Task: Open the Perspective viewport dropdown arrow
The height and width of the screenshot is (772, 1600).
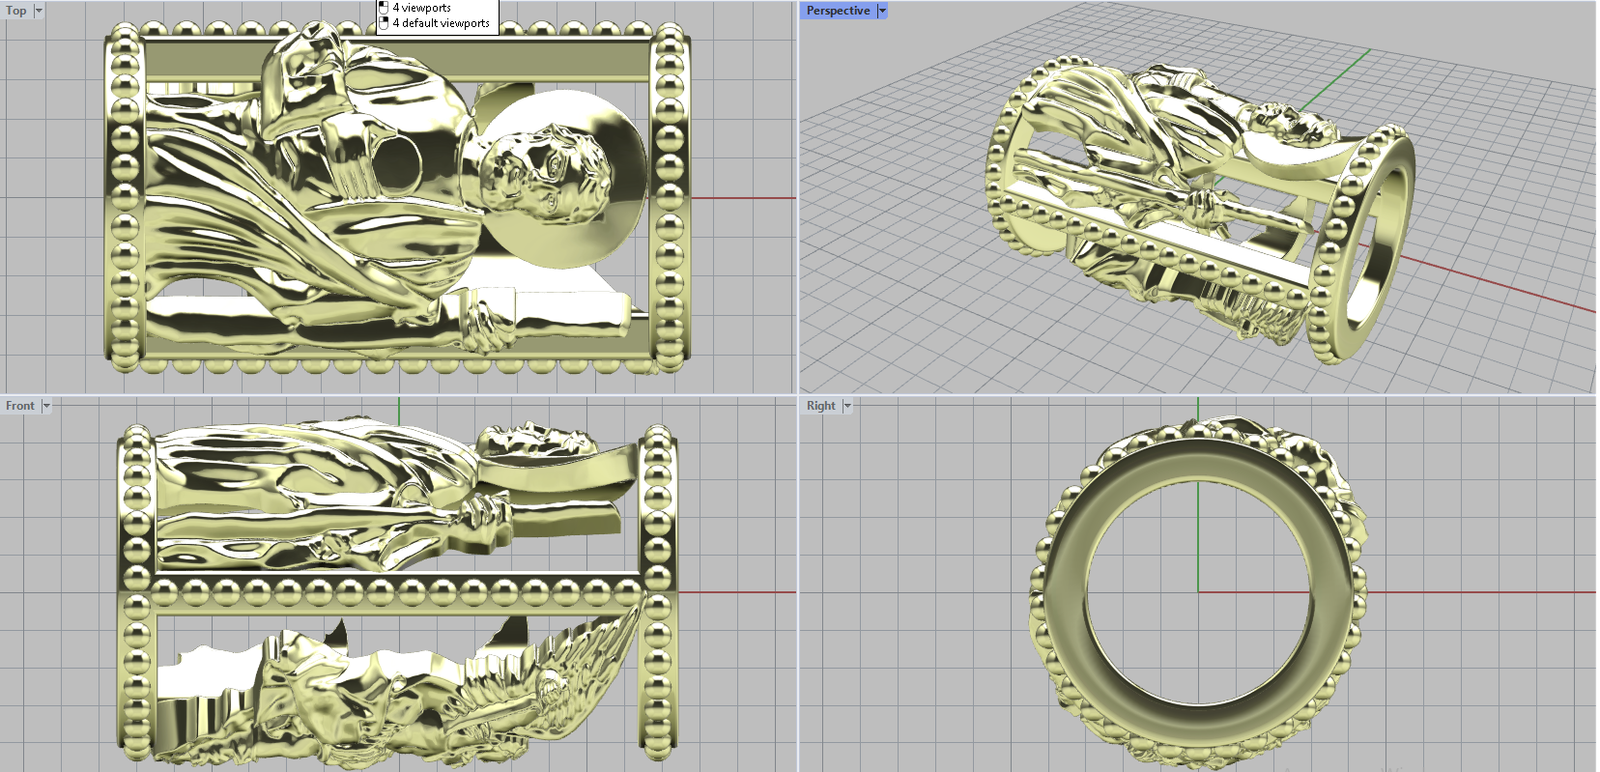Action: coord(882,11)
